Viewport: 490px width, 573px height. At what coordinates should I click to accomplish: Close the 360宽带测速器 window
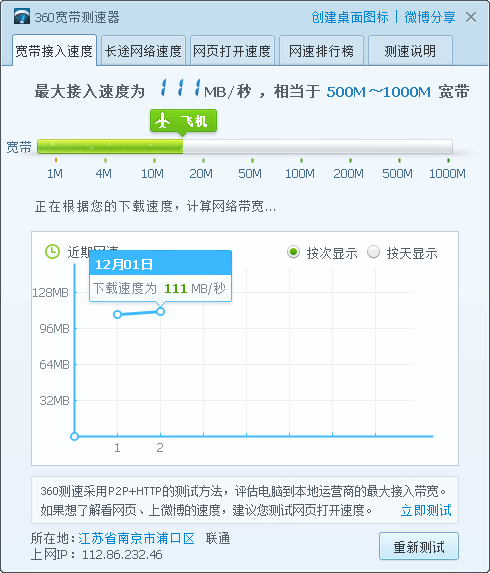pos(471,17)
